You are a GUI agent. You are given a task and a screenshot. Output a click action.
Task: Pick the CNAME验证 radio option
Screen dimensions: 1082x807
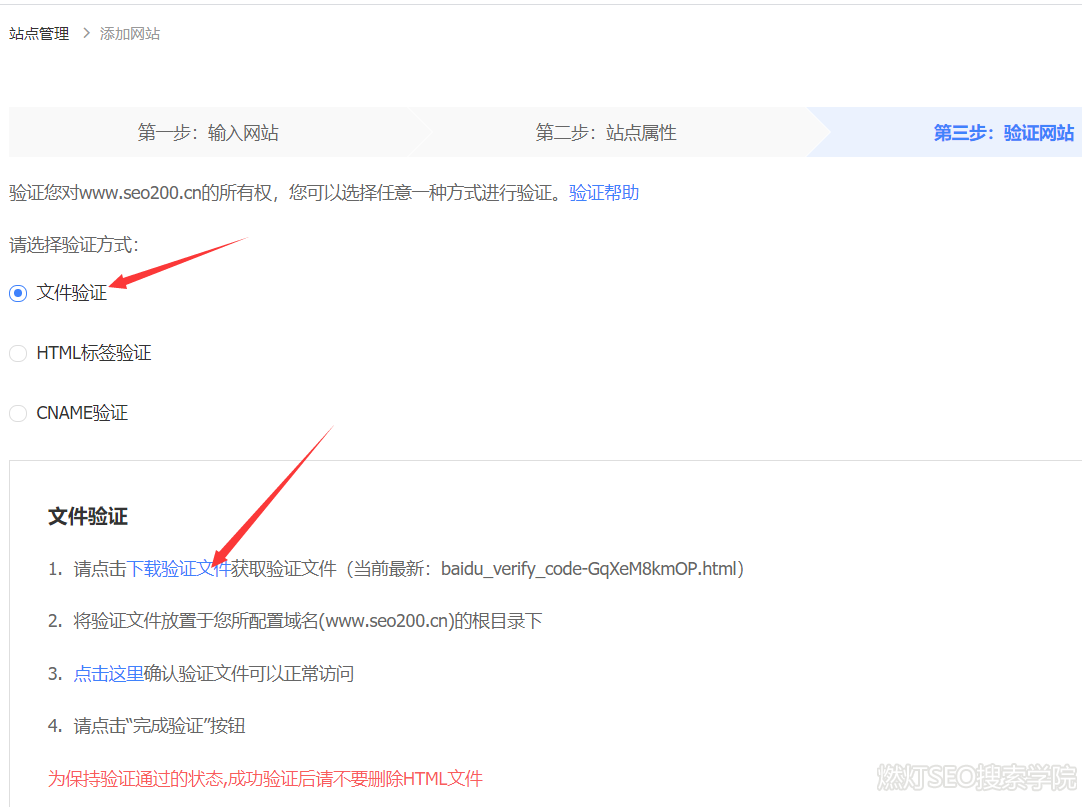tap(18, 414)
